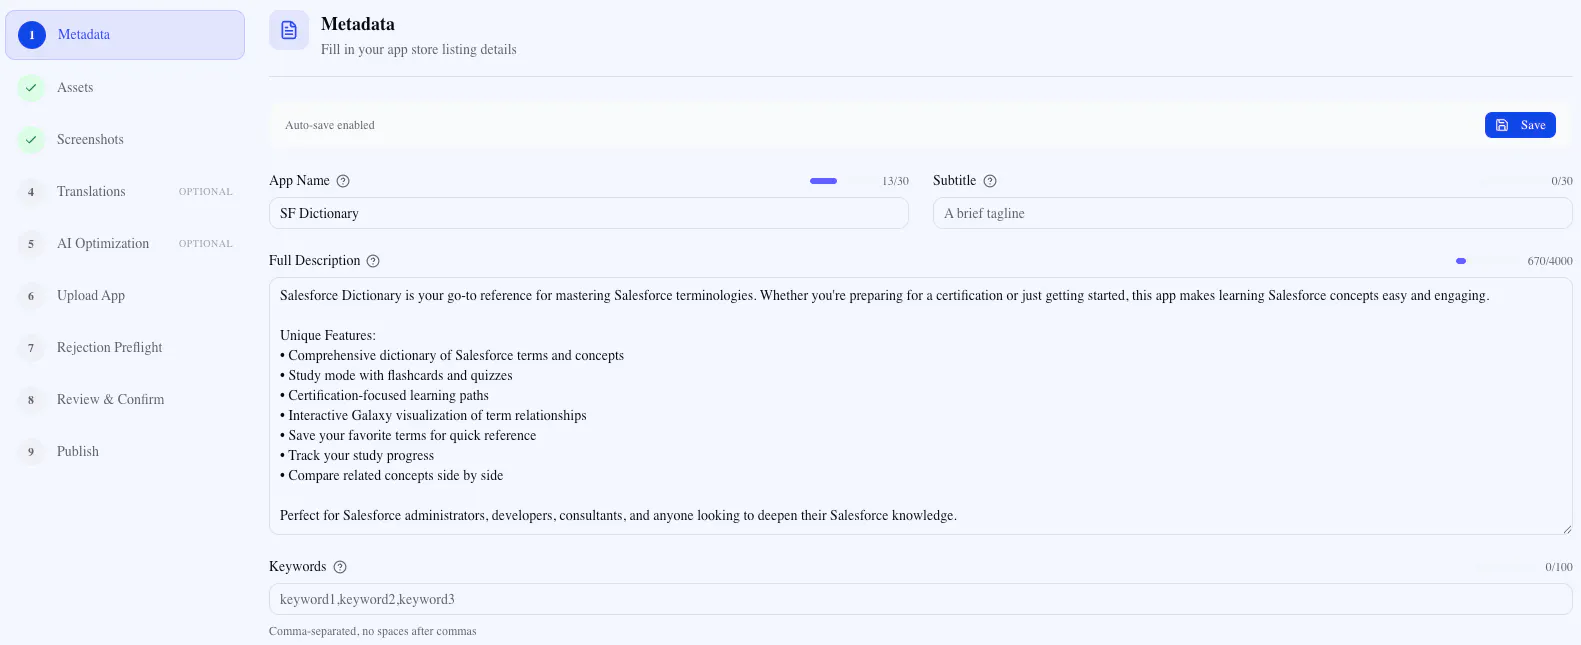Click the 'Track your study progress' bullet line
The image size is (1581, 645).
click(x=357, y=455)
